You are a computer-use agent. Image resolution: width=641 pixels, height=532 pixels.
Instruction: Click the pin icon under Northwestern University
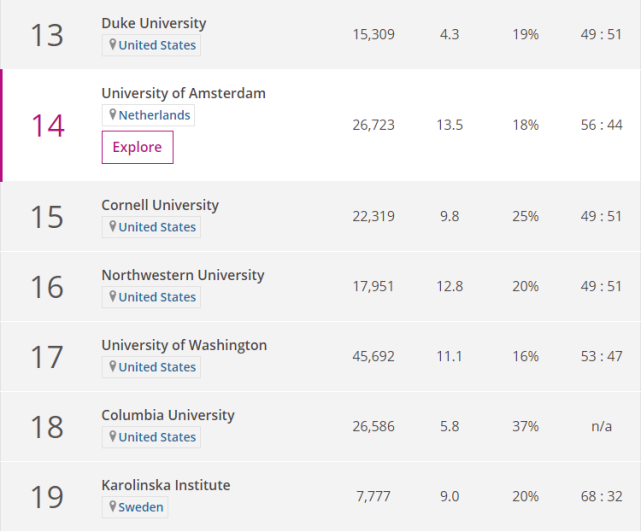point(113,297)
